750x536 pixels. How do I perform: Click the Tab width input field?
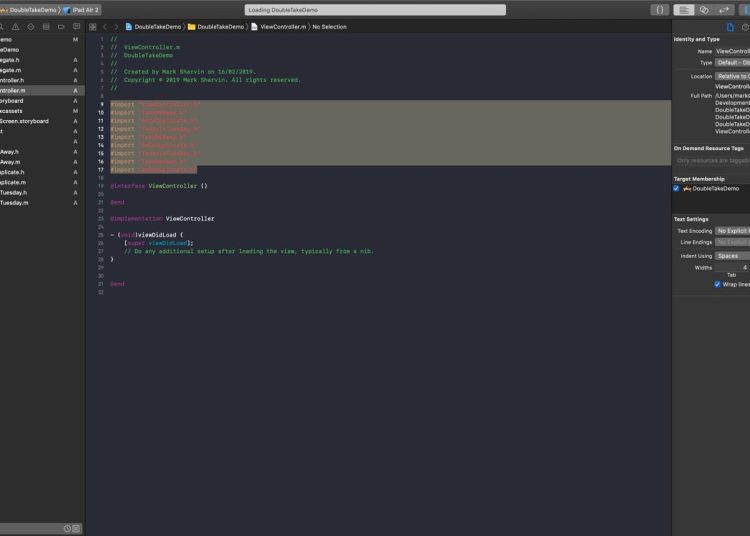click(x=737, y=267)
